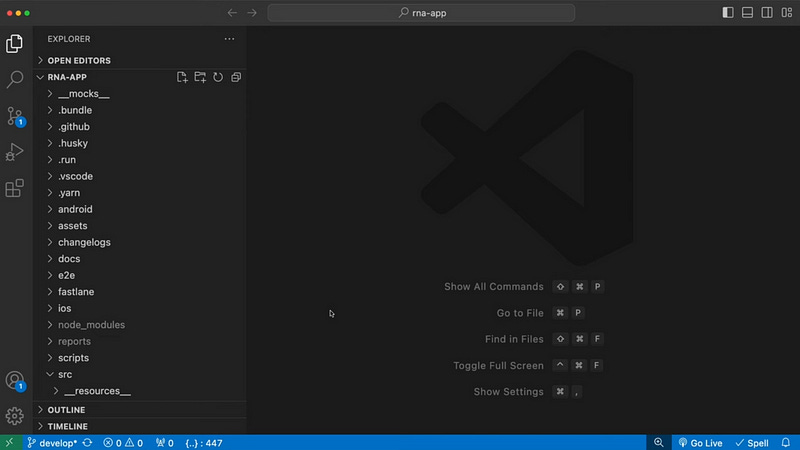The image size is (800, 450).
Task: Click the zoom magnifier in status bar
Action: coord(659,442)
